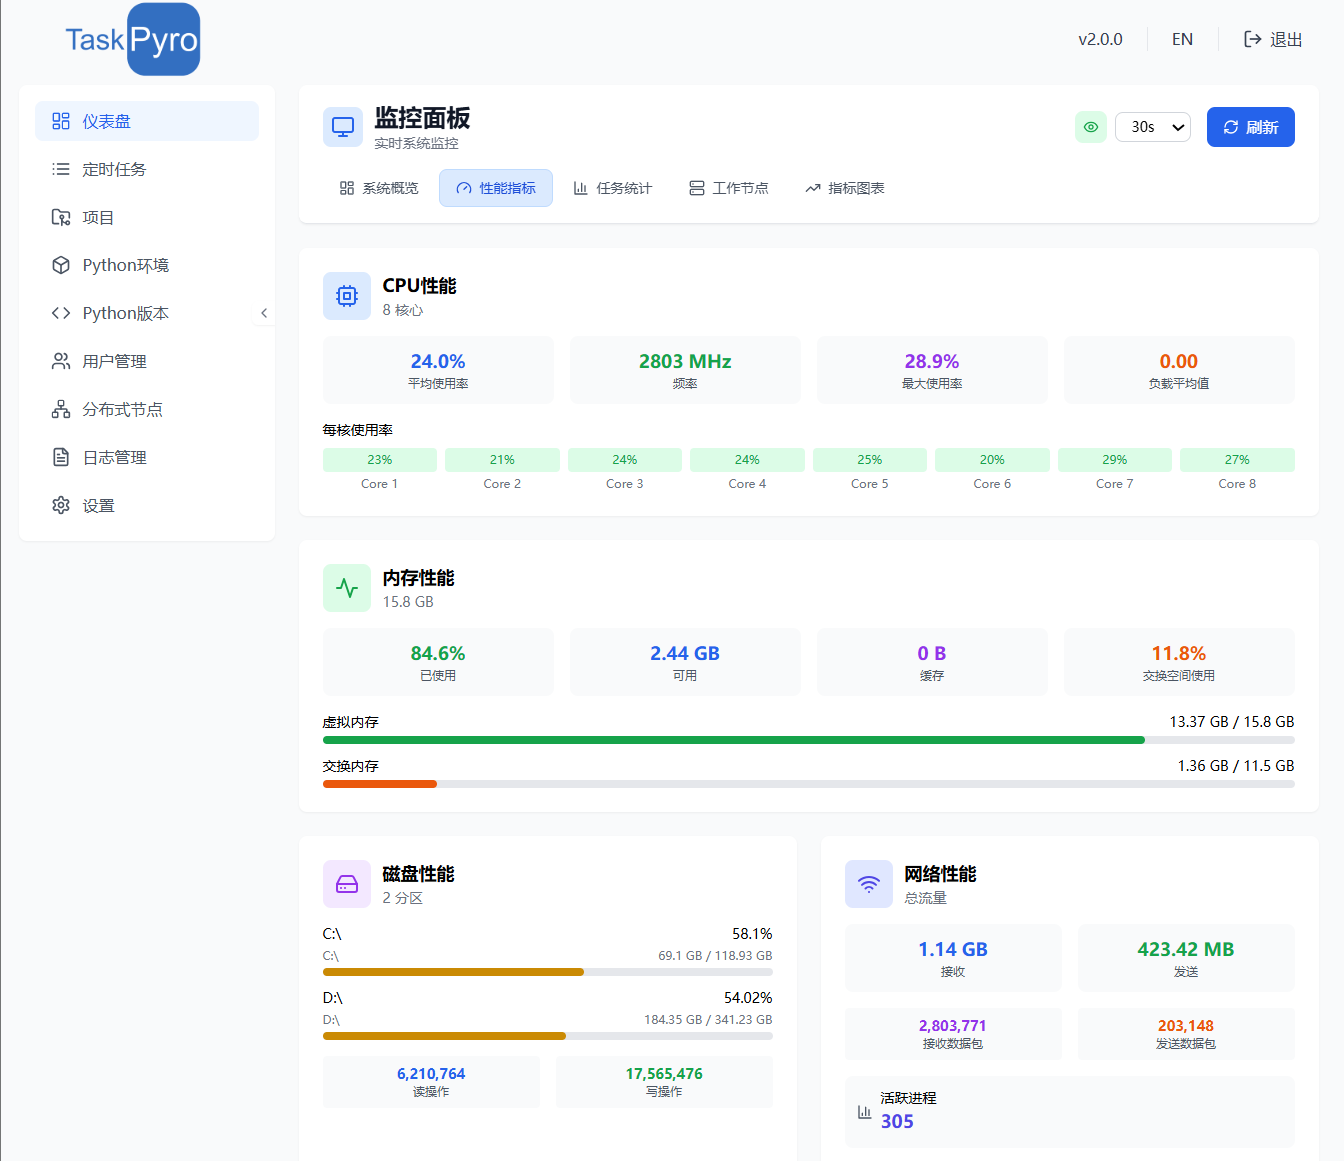Image resolution: width=1344 pixels, height=1161 pixels.
Task: Click the 28.9% 最大使用率 card
Action: (932, 370)
